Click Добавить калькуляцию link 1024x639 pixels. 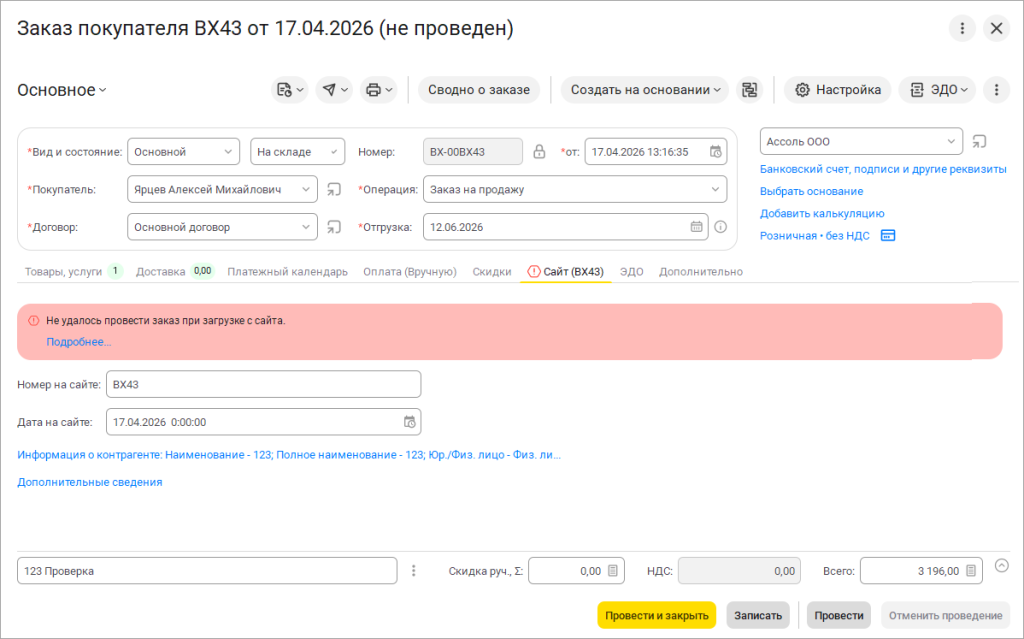point(822,214)
